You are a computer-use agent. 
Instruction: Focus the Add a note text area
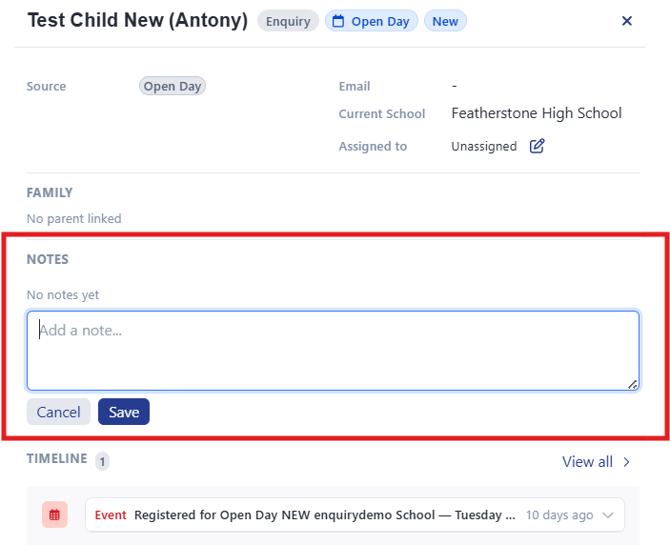333,351
